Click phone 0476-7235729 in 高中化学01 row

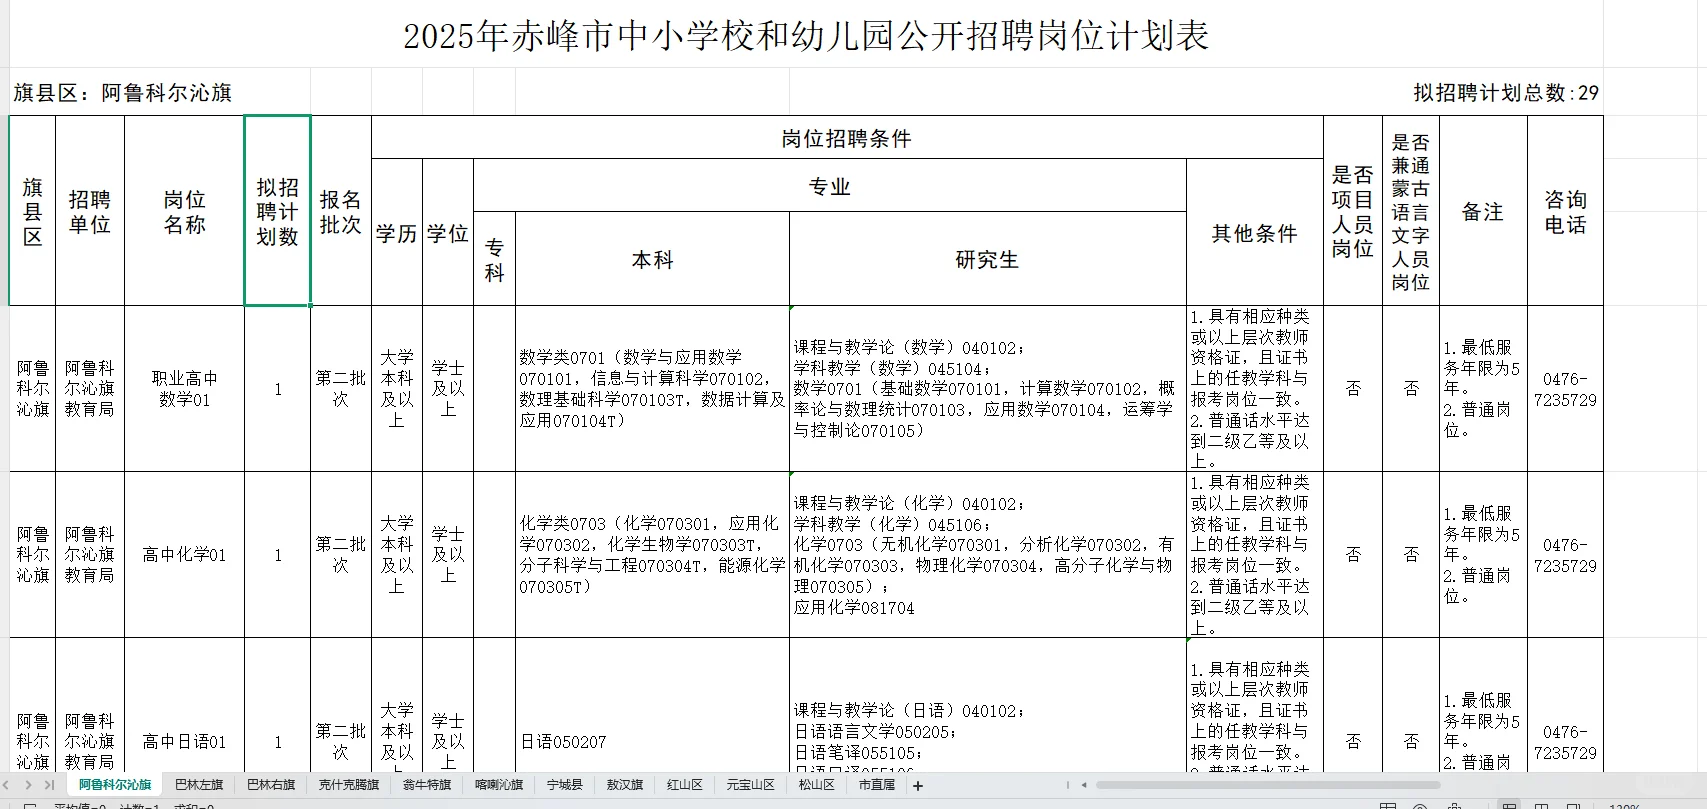(x=1565, y=555)
